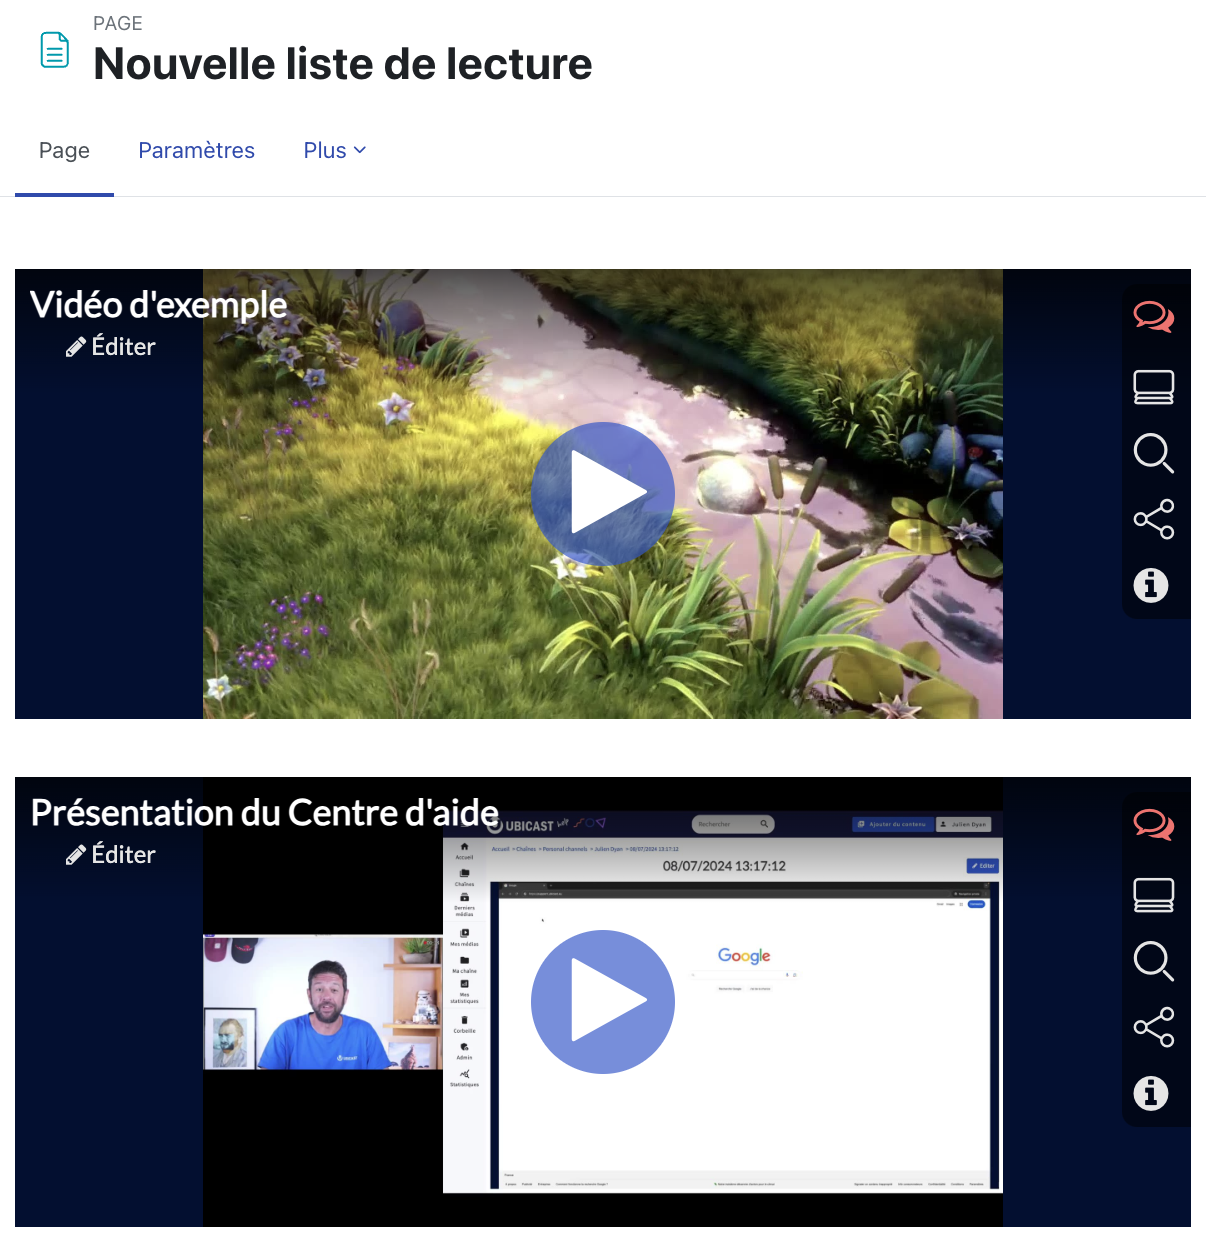The image size is (1206, 1244).
Task: Click the page document icon beside title
Action: (x=55, y=50)
